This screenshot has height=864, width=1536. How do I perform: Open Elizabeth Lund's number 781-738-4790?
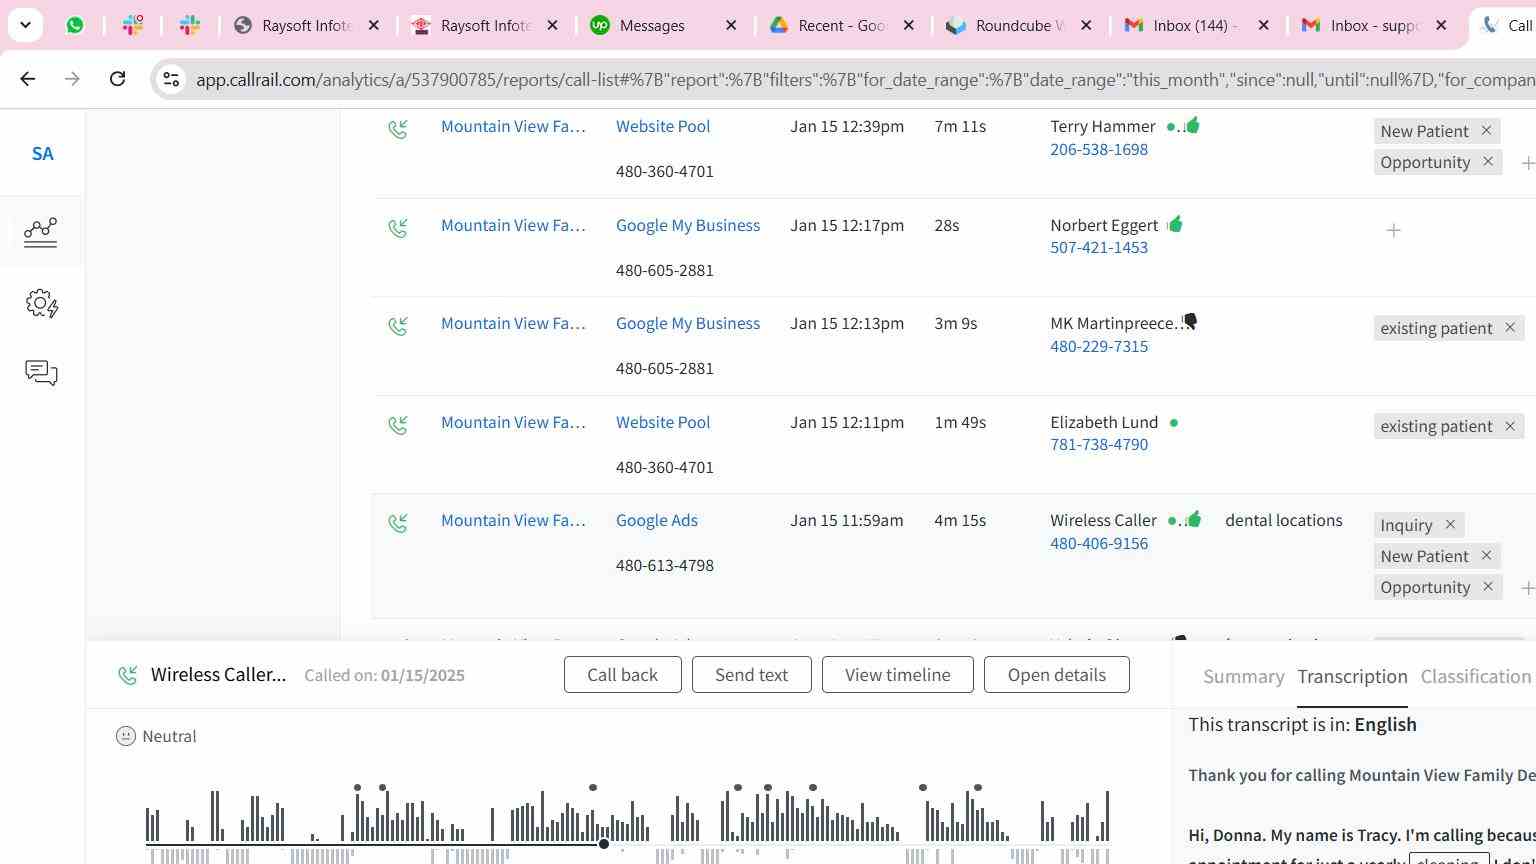coord(1099,444)
